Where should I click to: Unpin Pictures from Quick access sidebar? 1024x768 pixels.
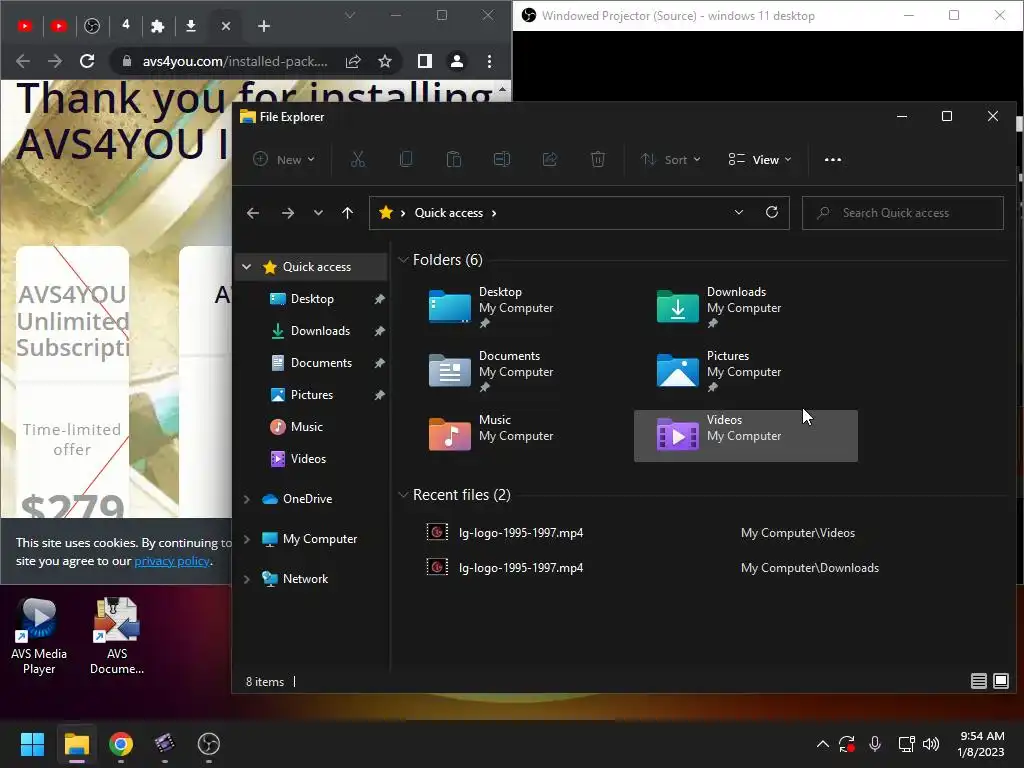point(379,395)
